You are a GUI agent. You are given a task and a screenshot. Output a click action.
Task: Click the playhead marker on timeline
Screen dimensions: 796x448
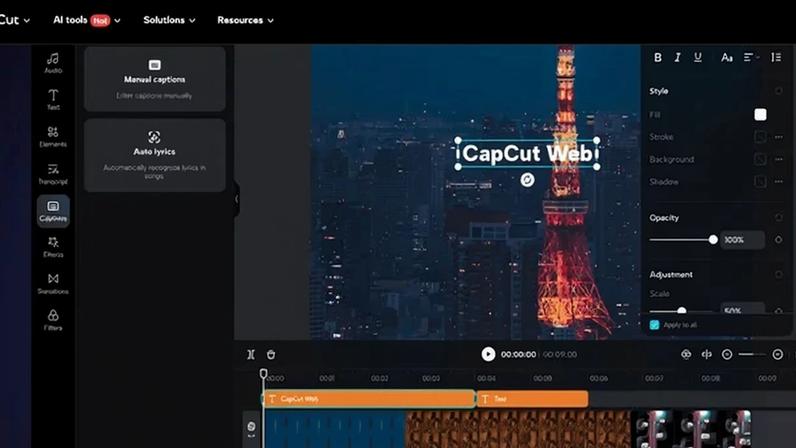pyautogui.click(x=263, y=374)
